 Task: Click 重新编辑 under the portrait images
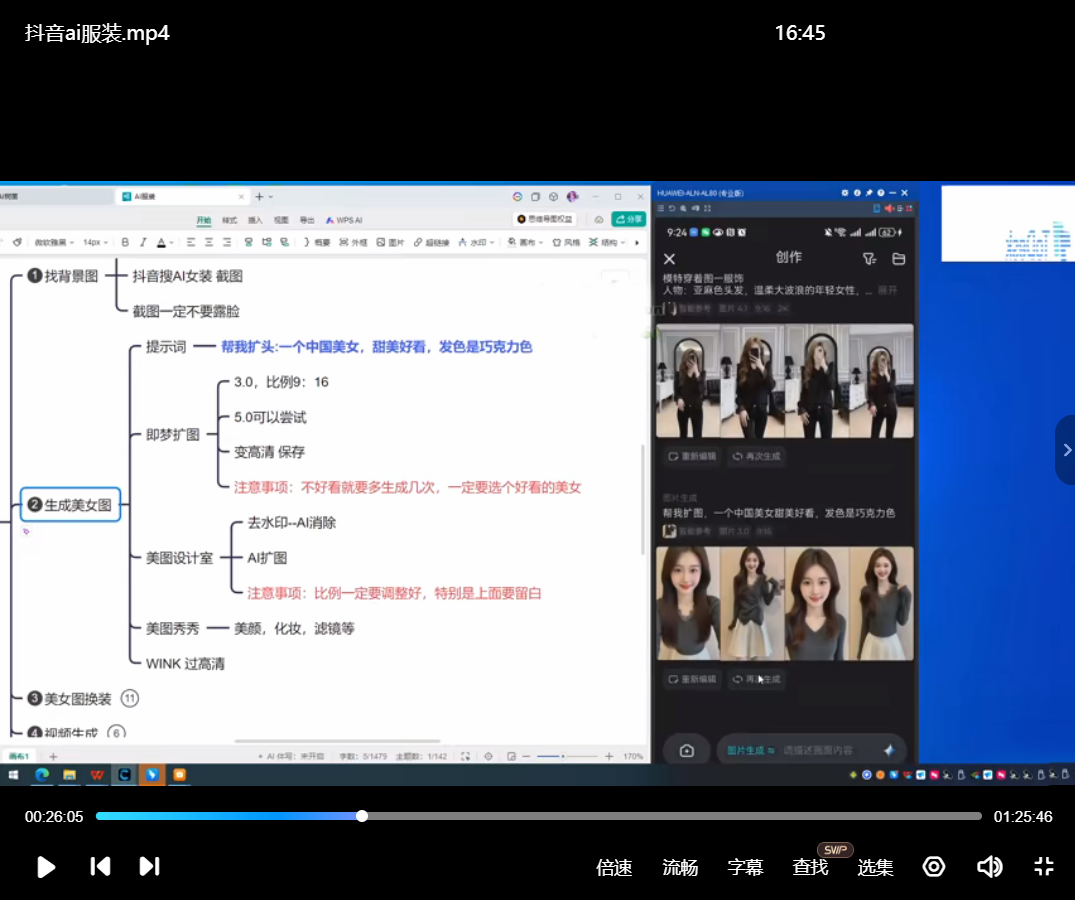(x=692, y=679)
